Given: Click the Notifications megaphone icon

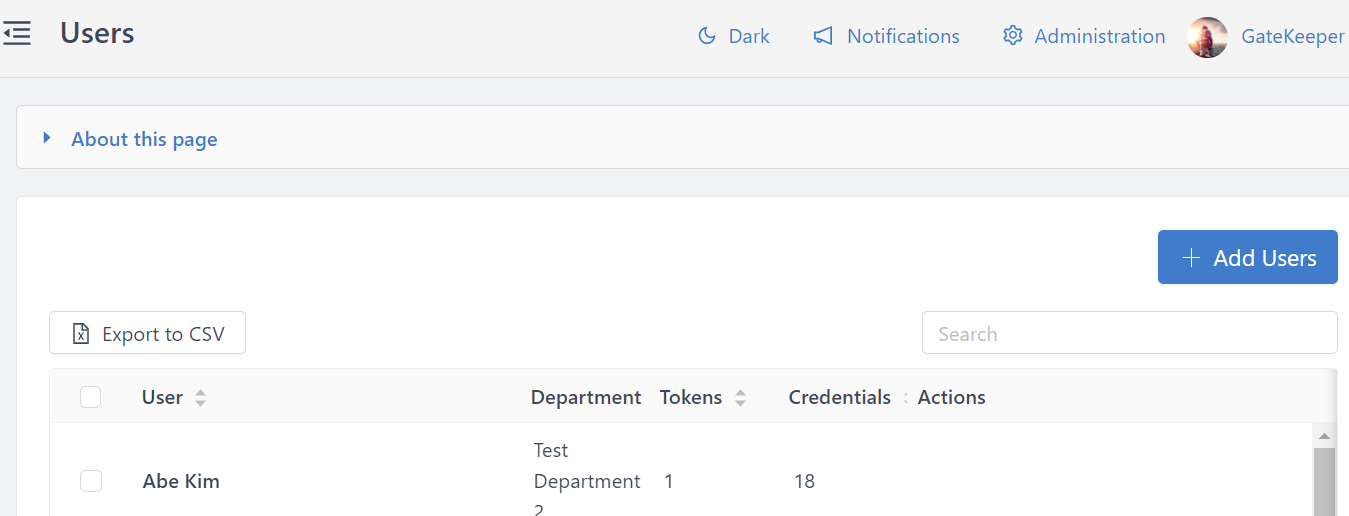Looking at the screenshot, I should 823,36.
